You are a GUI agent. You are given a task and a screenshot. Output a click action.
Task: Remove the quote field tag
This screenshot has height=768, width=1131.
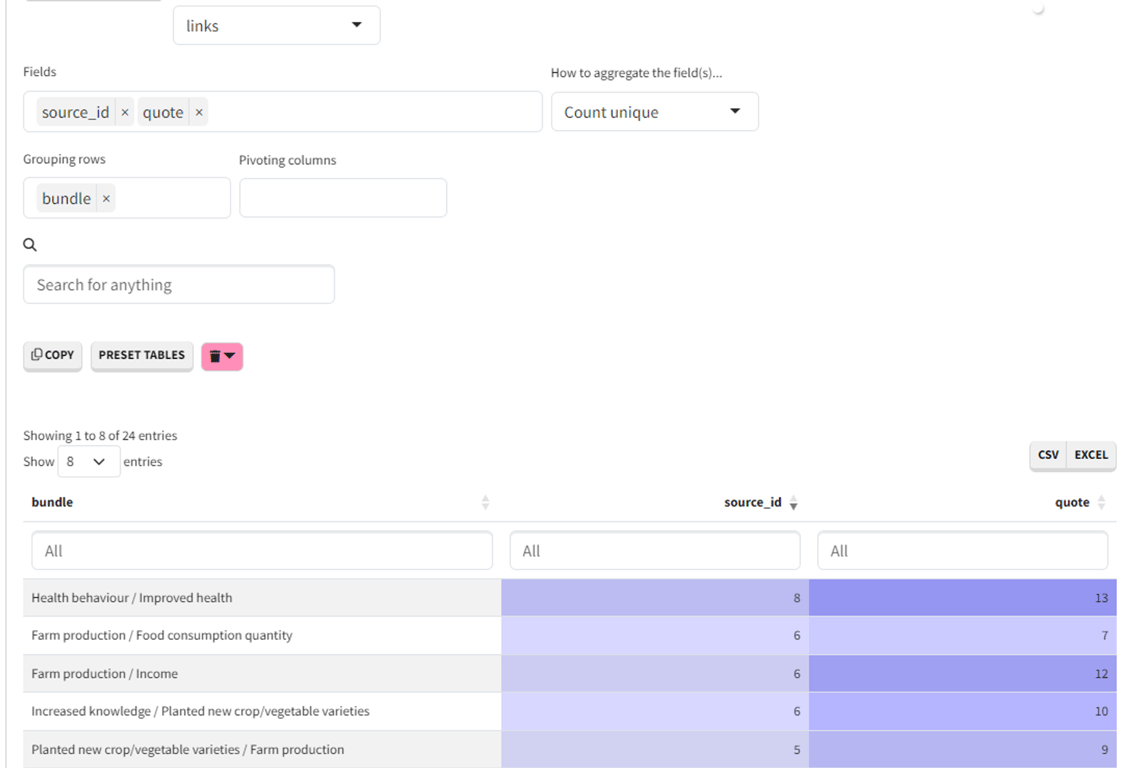[x=199, y=113]
